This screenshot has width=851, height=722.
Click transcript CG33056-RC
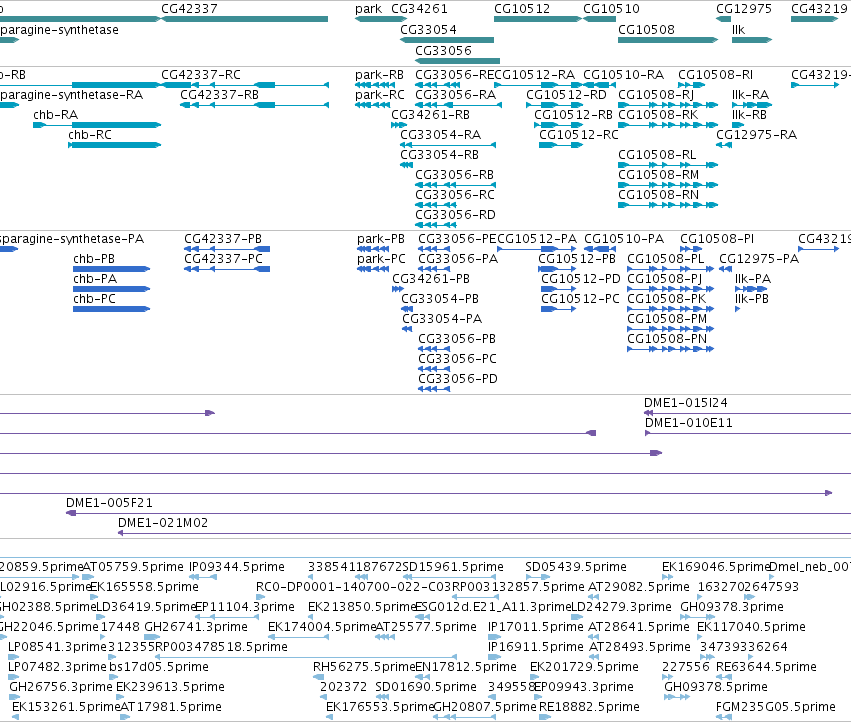point(455,195)
